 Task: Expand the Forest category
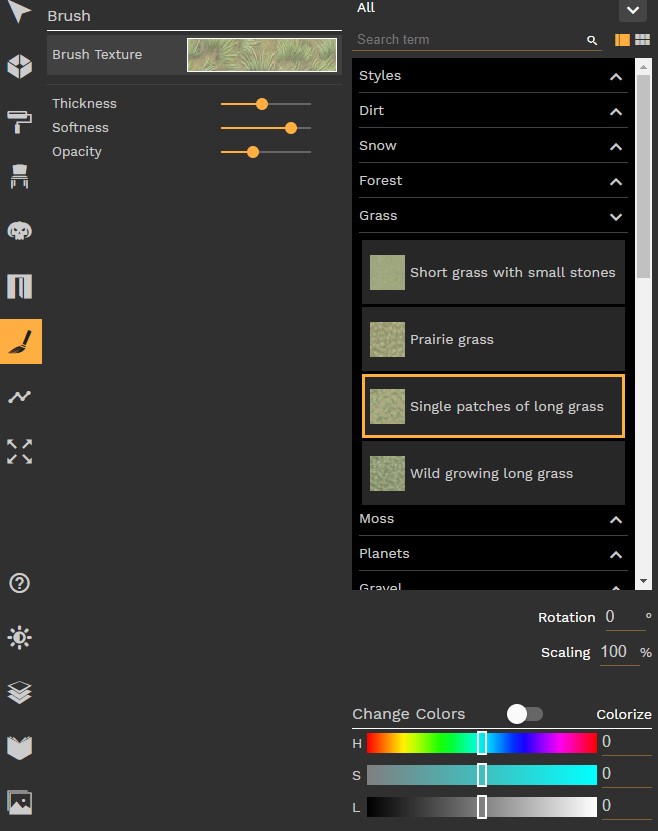[x=615, y=182]
